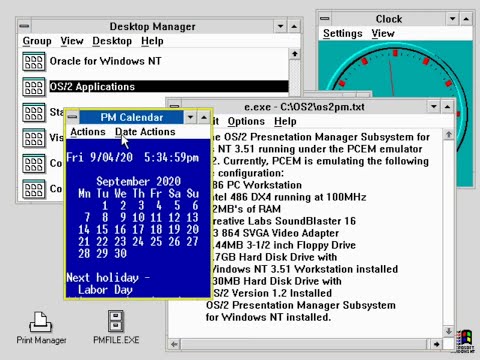480x360 pixels.
Task: Maximize the PM Calendar window
Action: click(x=204, y=117)
